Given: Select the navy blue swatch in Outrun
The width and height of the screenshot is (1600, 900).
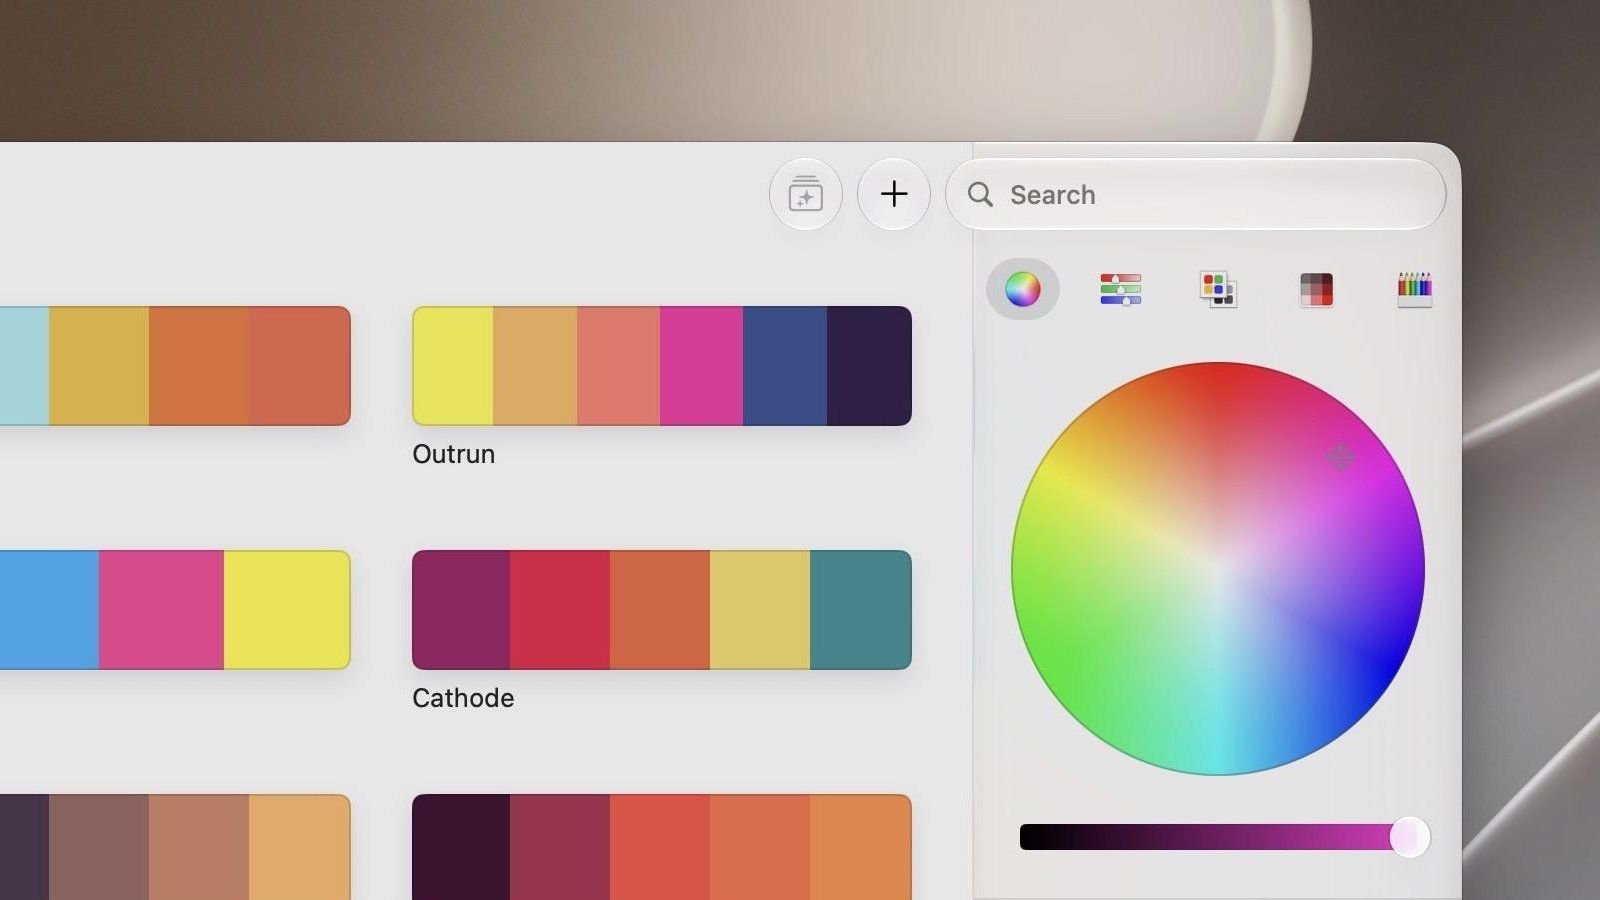Looking at the screenshot, I should pos(785,366).
